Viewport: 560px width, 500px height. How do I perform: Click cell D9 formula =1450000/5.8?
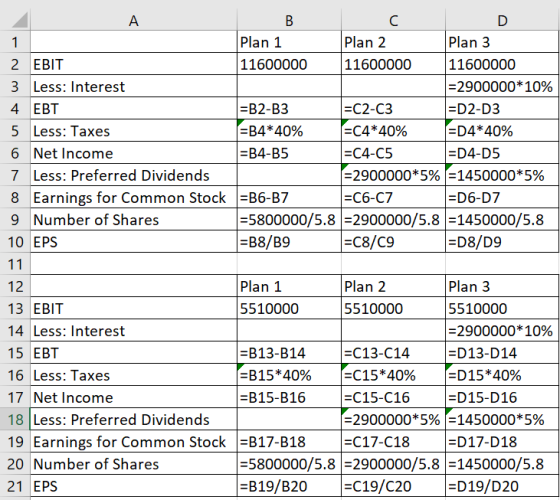[502, 219]
